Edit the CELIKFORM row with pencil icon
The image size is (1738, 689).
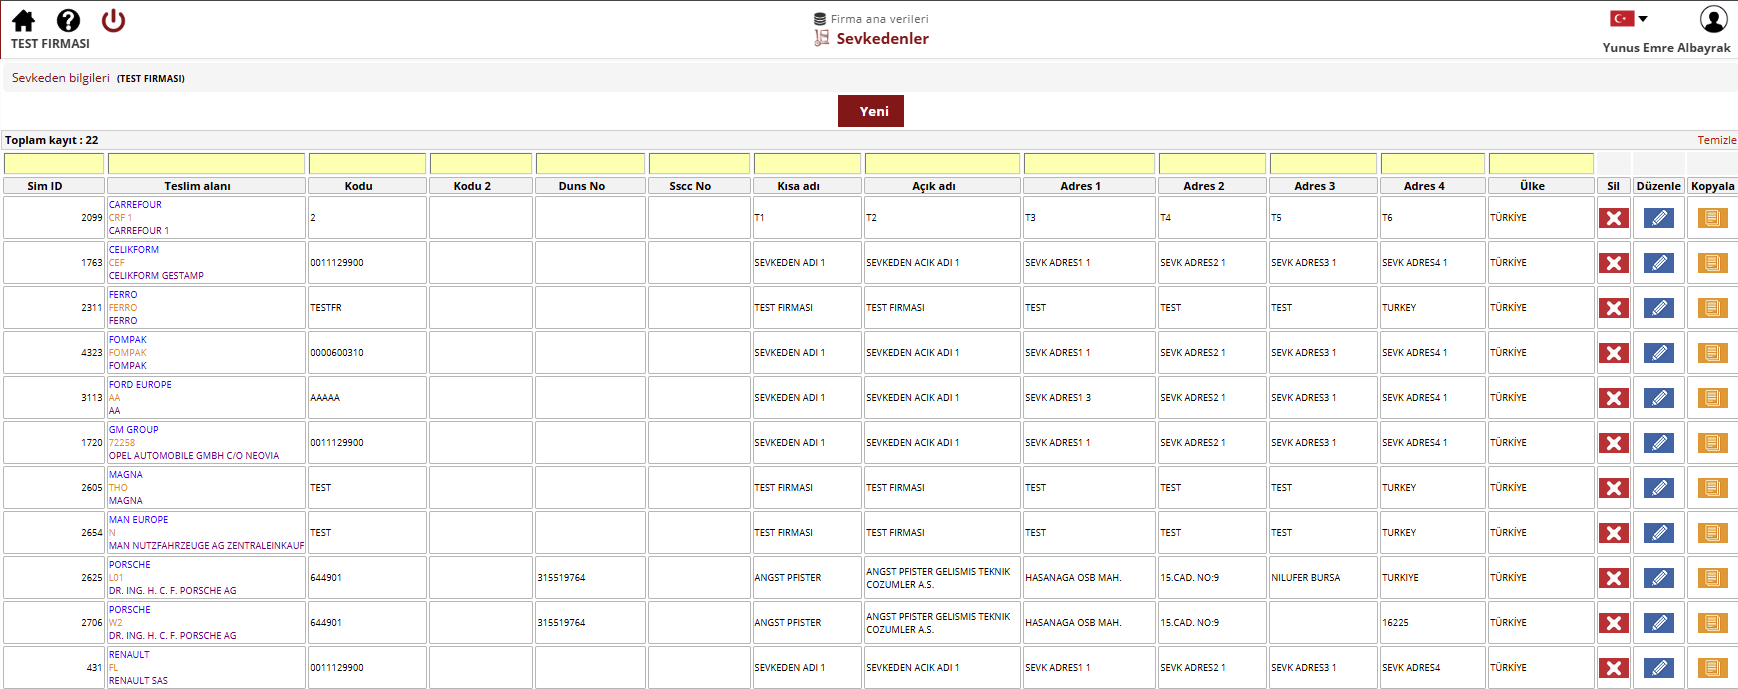[1659, 263]
